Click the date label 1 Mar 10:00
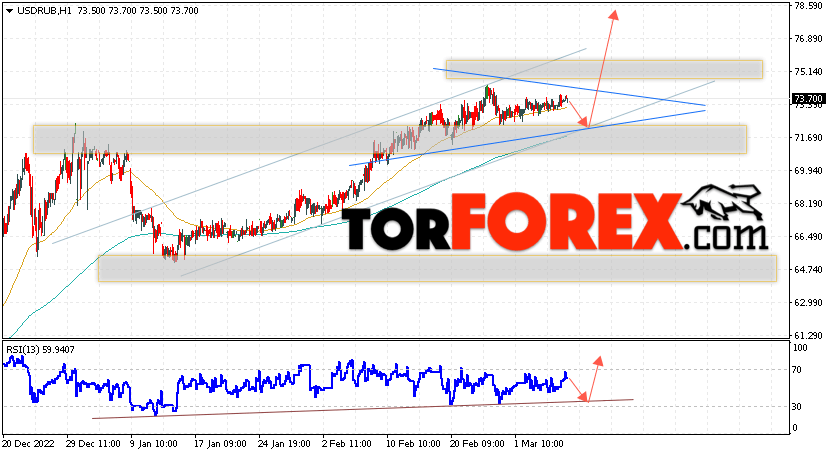The height and width of the screenshot is (455, 830). click(539, 444)
